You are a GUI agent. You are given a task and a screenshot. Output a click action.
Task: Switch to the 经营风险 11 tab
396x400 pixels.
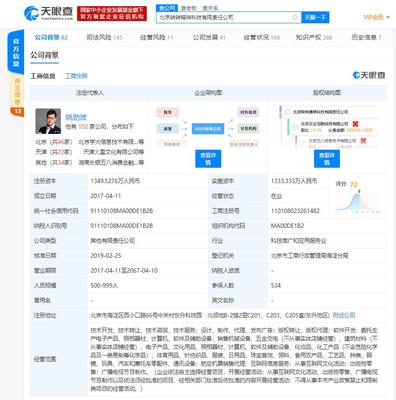tap(157, 37)
